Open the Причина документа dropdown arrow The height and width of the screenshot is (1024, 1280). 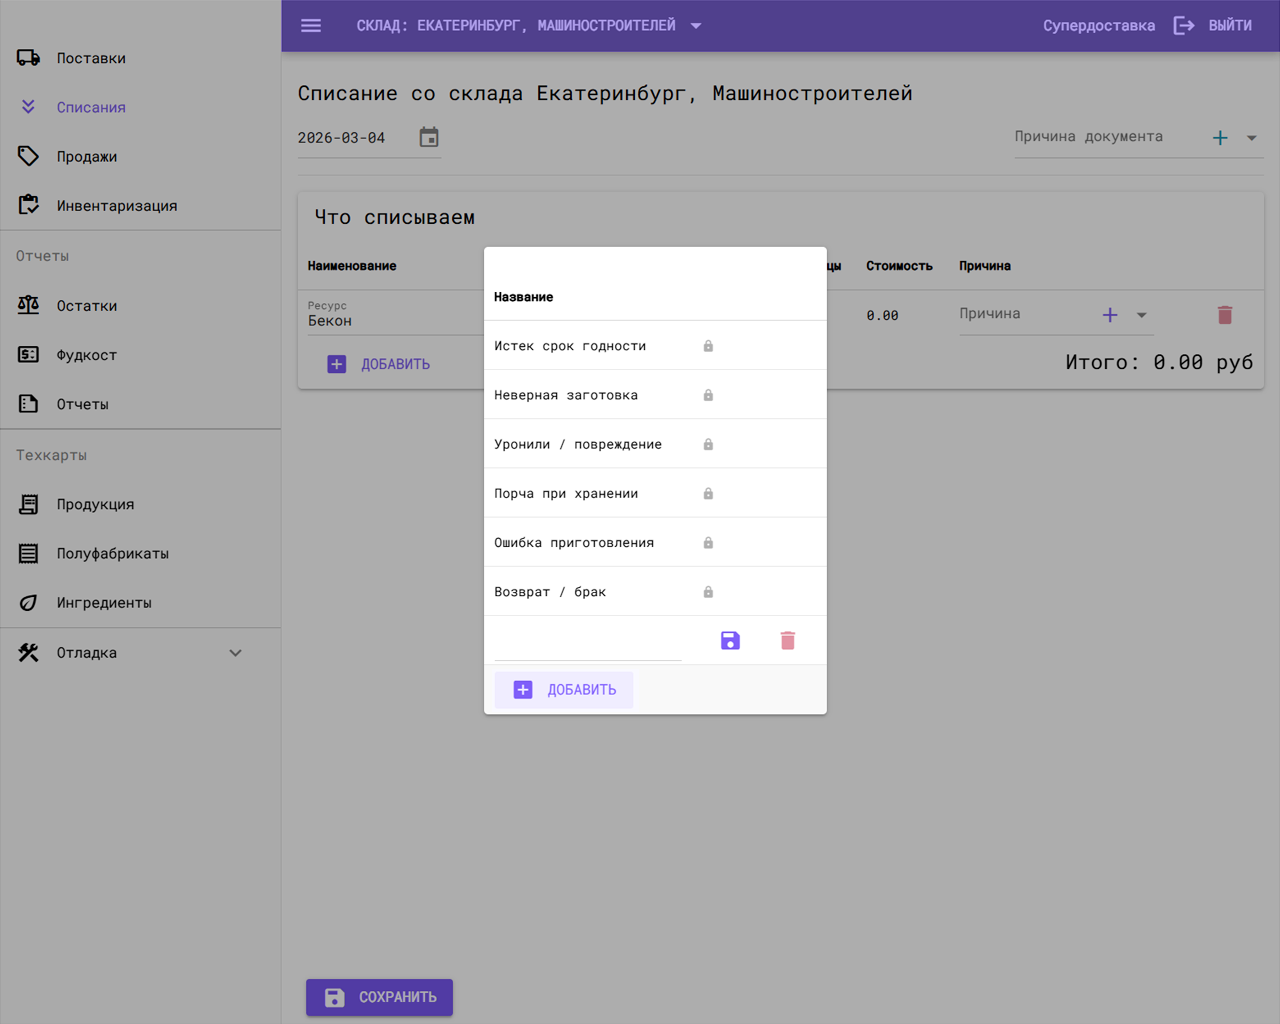[1251, 138]
